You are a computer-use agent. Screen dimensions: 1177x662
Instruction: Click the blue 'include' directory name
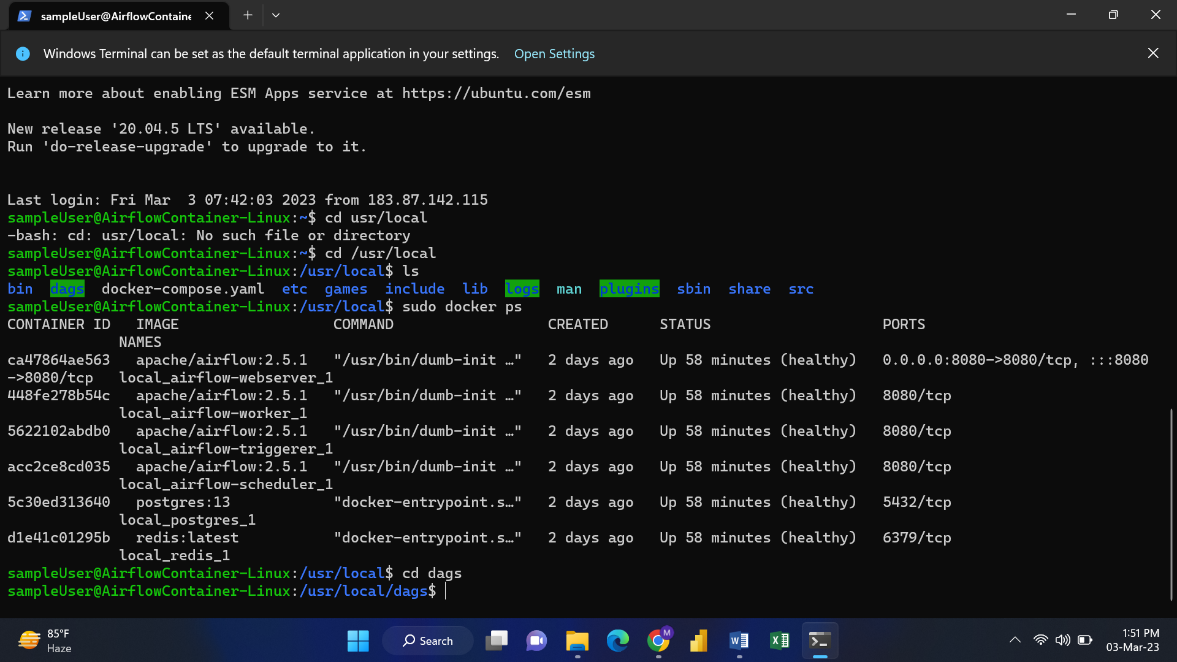point(414,289)
